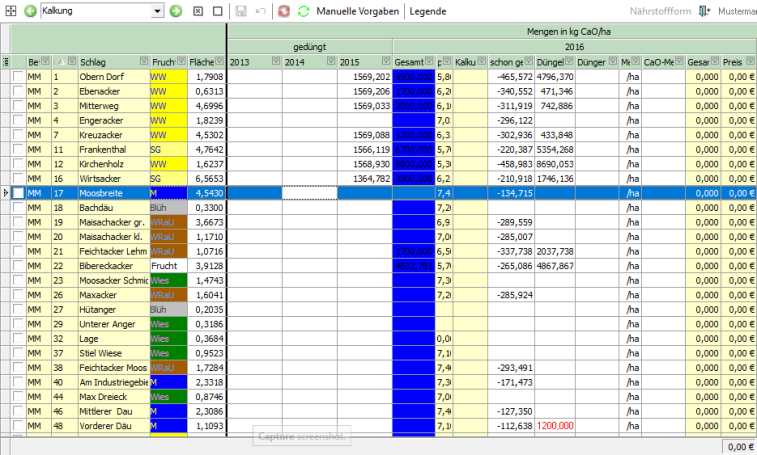Screen dimensions: 757x455
Task: Click the sort triangle in the number column header
Action: [x=61, y=62]
